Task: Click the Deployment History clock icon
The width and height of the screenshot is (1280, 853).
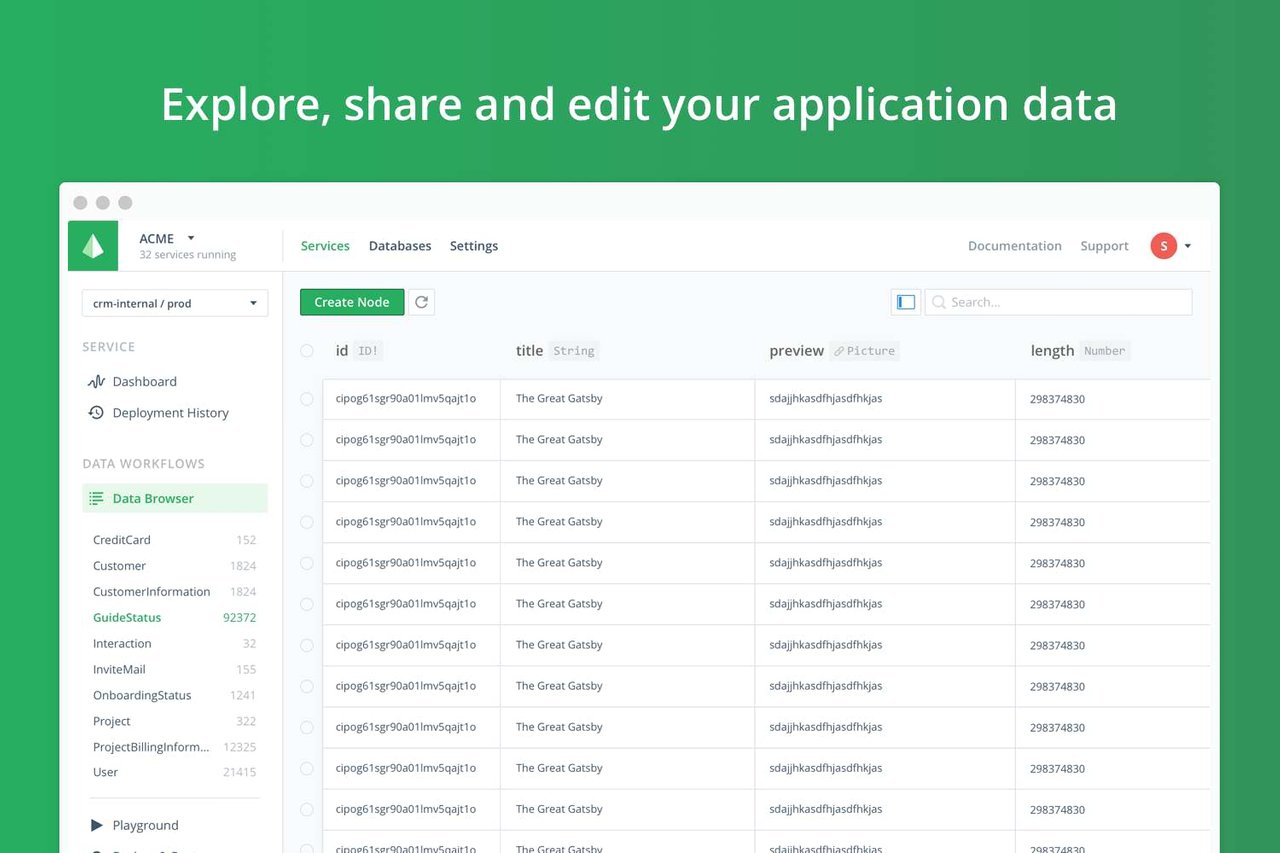Action: 96,412
